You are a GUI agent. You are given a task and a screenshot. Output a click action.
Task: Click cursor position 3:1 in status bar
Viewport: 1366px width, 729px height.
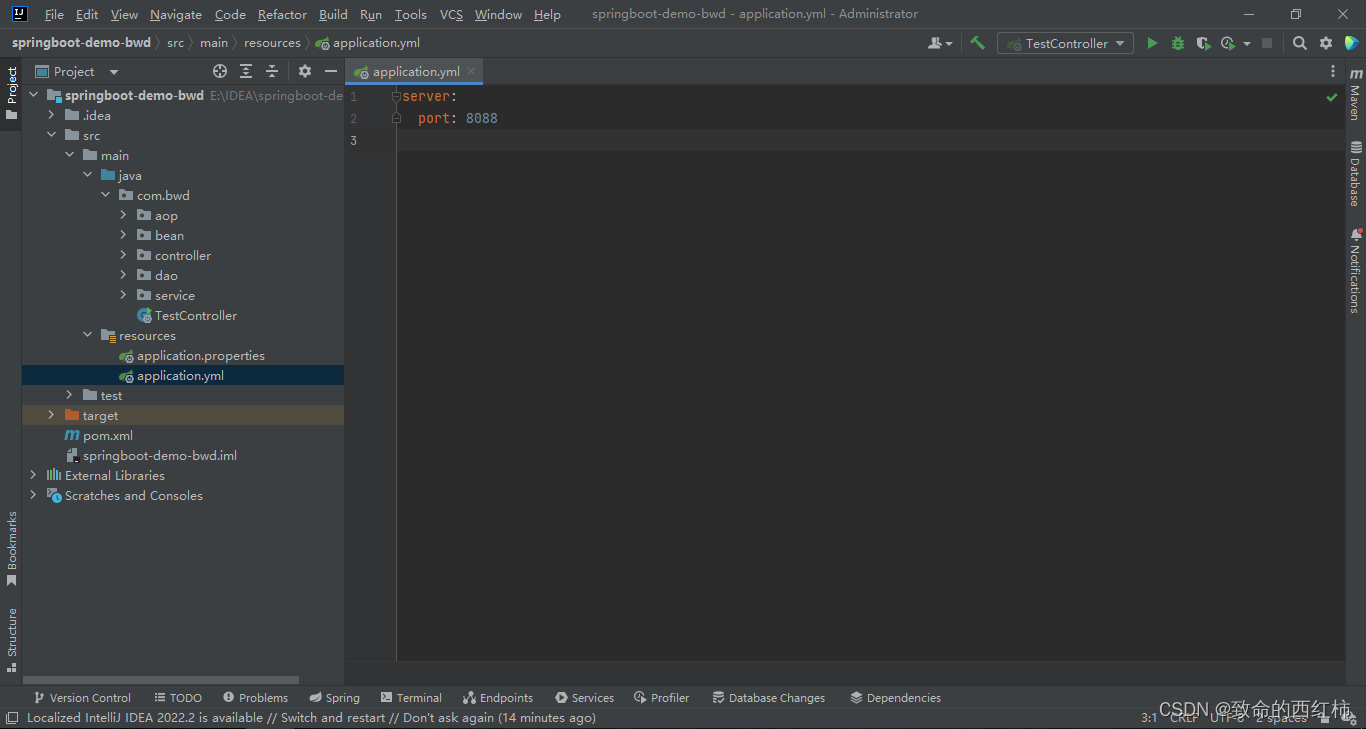pyautogui.click(x=1149, y=718)
